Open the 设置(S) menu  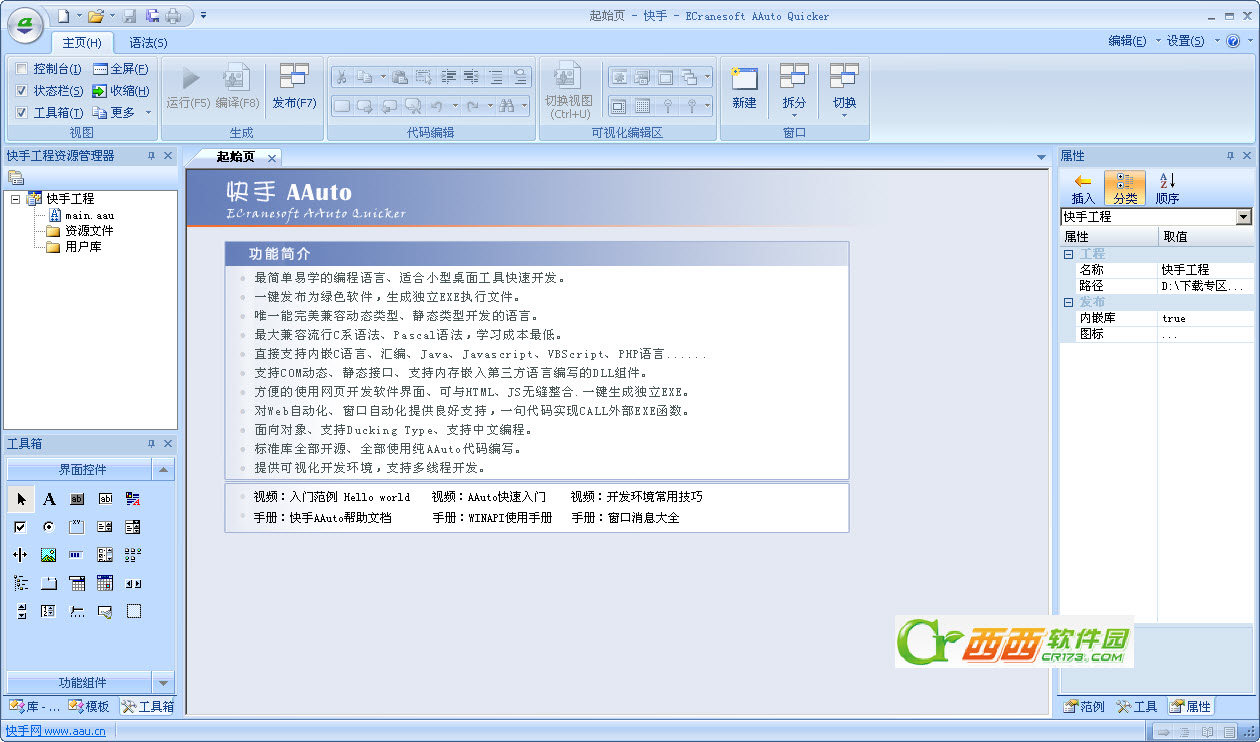click(x=1186, y=41)
